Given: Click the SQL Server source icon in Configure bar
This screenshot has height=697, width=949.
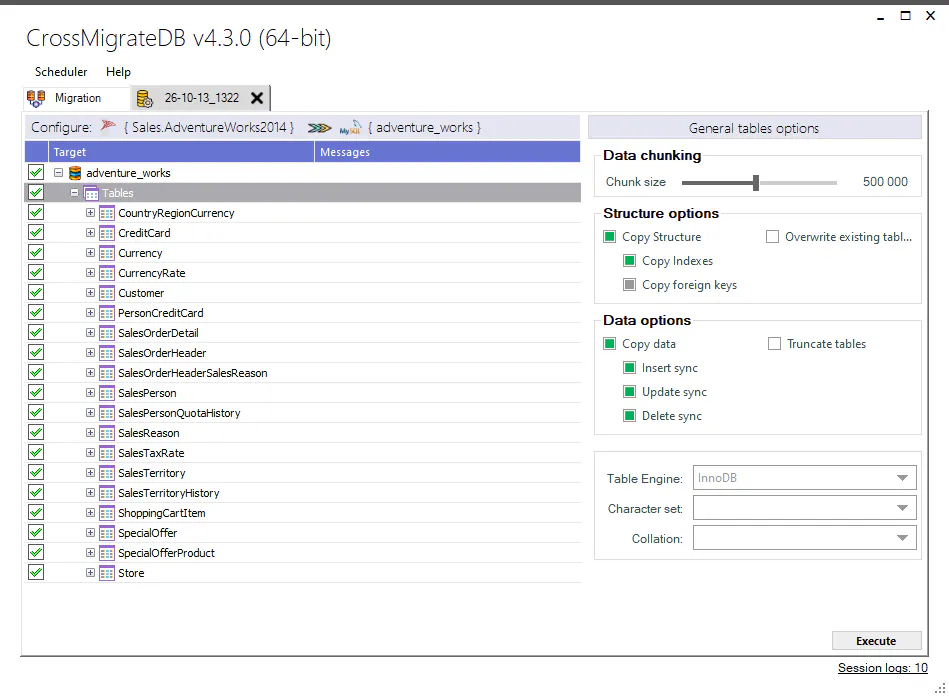Looking at the screenshot, I should 108,126.
